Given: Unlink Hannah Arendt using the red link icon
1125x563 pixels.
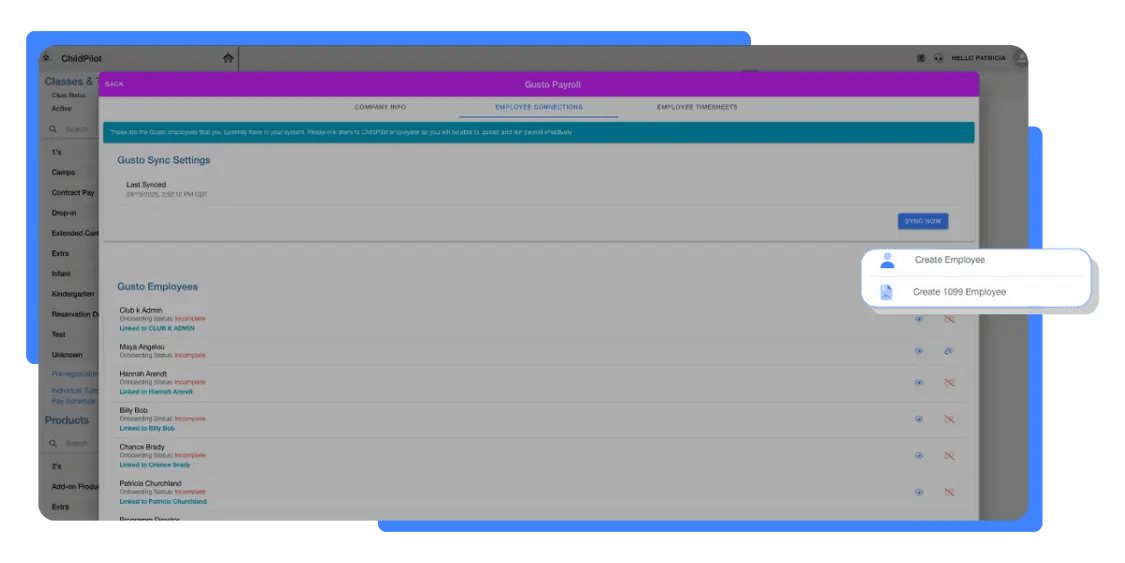Looking at the screenshot, I should [x=949, y=383].
